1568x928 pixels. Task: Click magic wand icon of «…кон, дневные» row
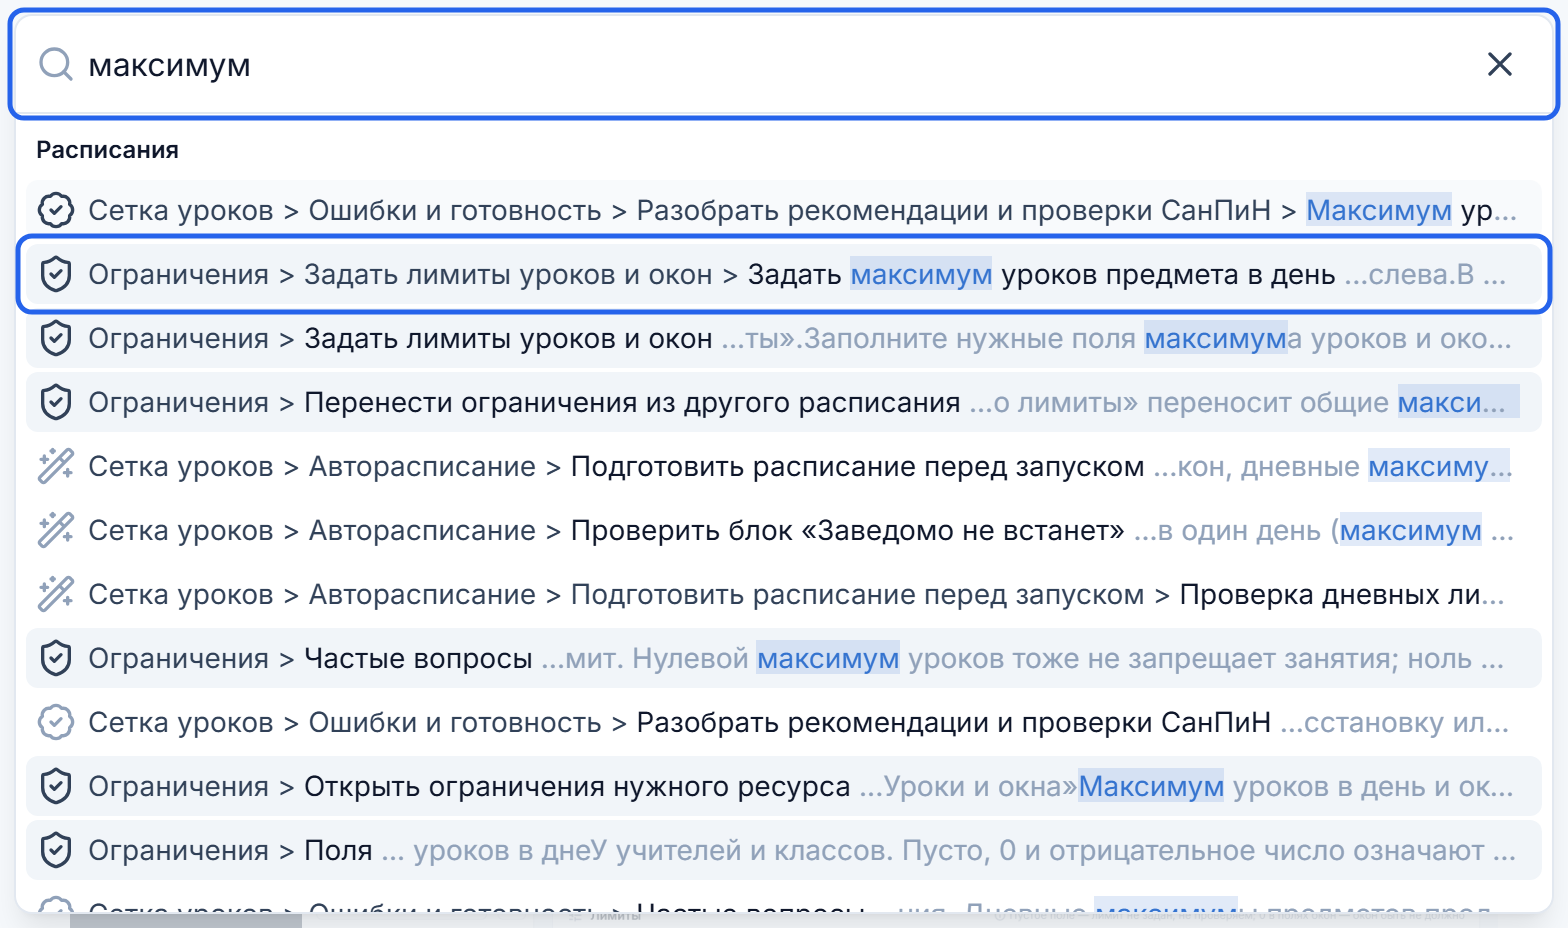click(56, 466)
